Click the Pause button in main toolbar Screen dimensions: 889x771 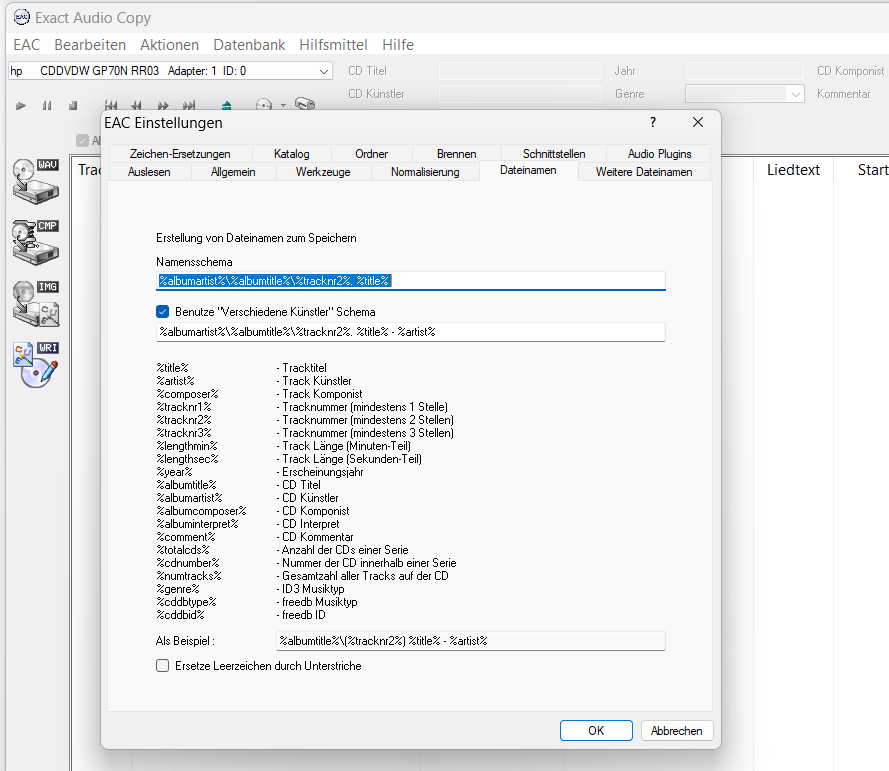pos(47,105)
